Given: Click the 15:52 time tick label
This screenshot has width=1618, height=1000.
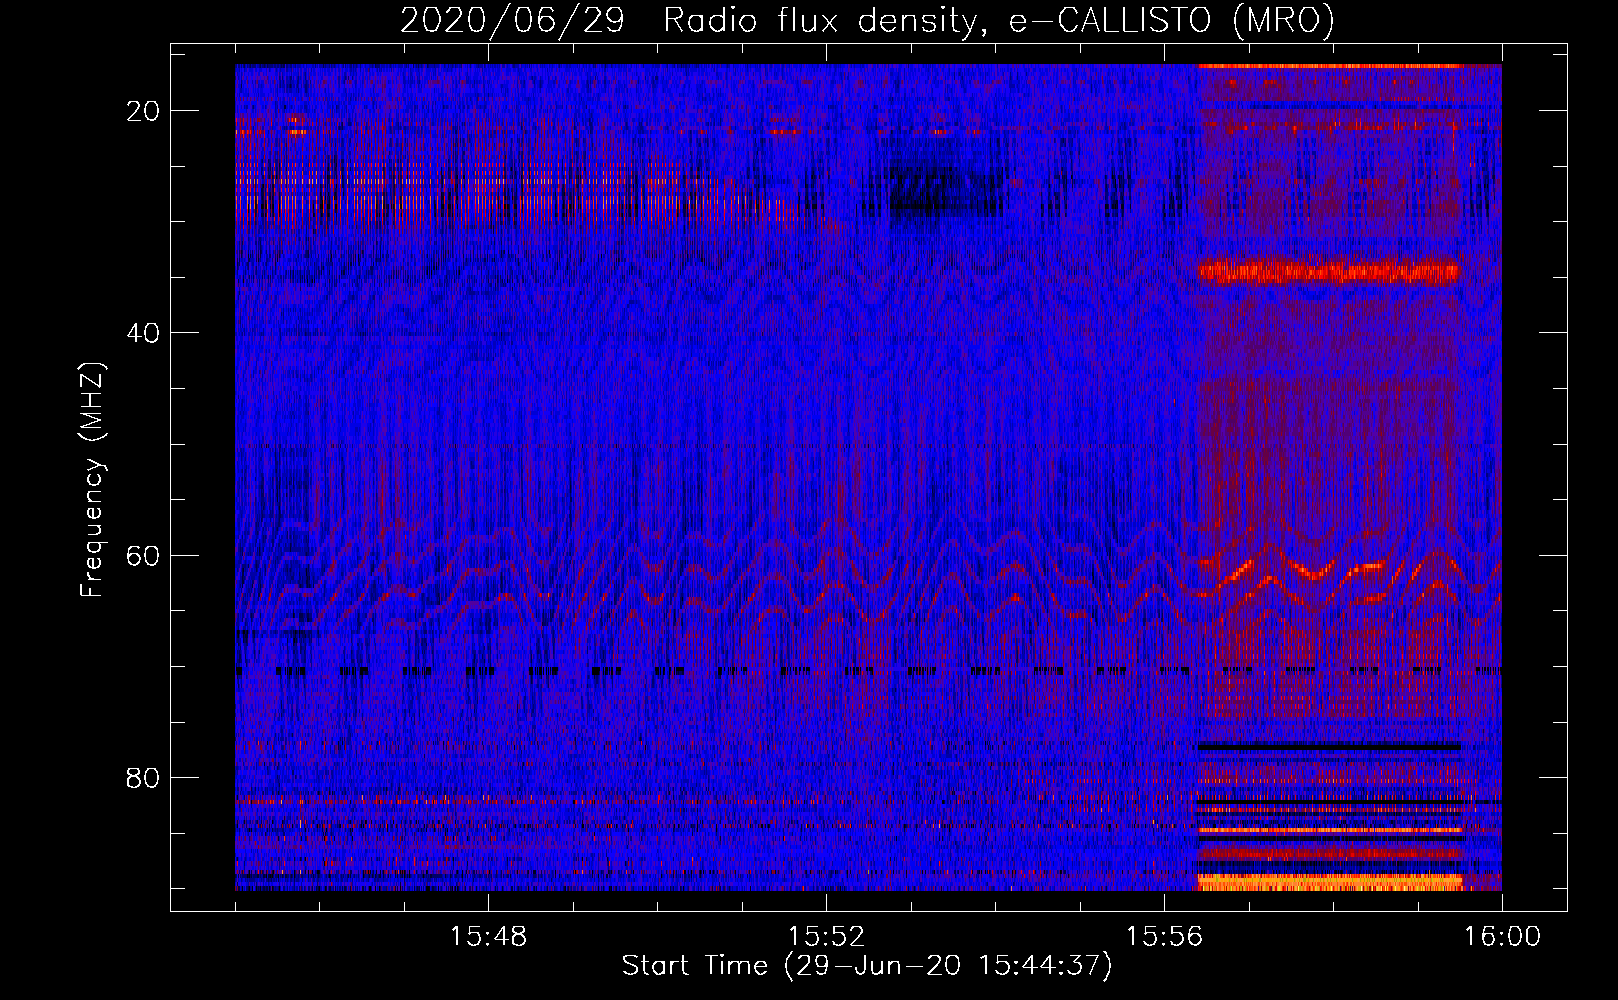Looking at the screenshot, I should tap(826, 937).
